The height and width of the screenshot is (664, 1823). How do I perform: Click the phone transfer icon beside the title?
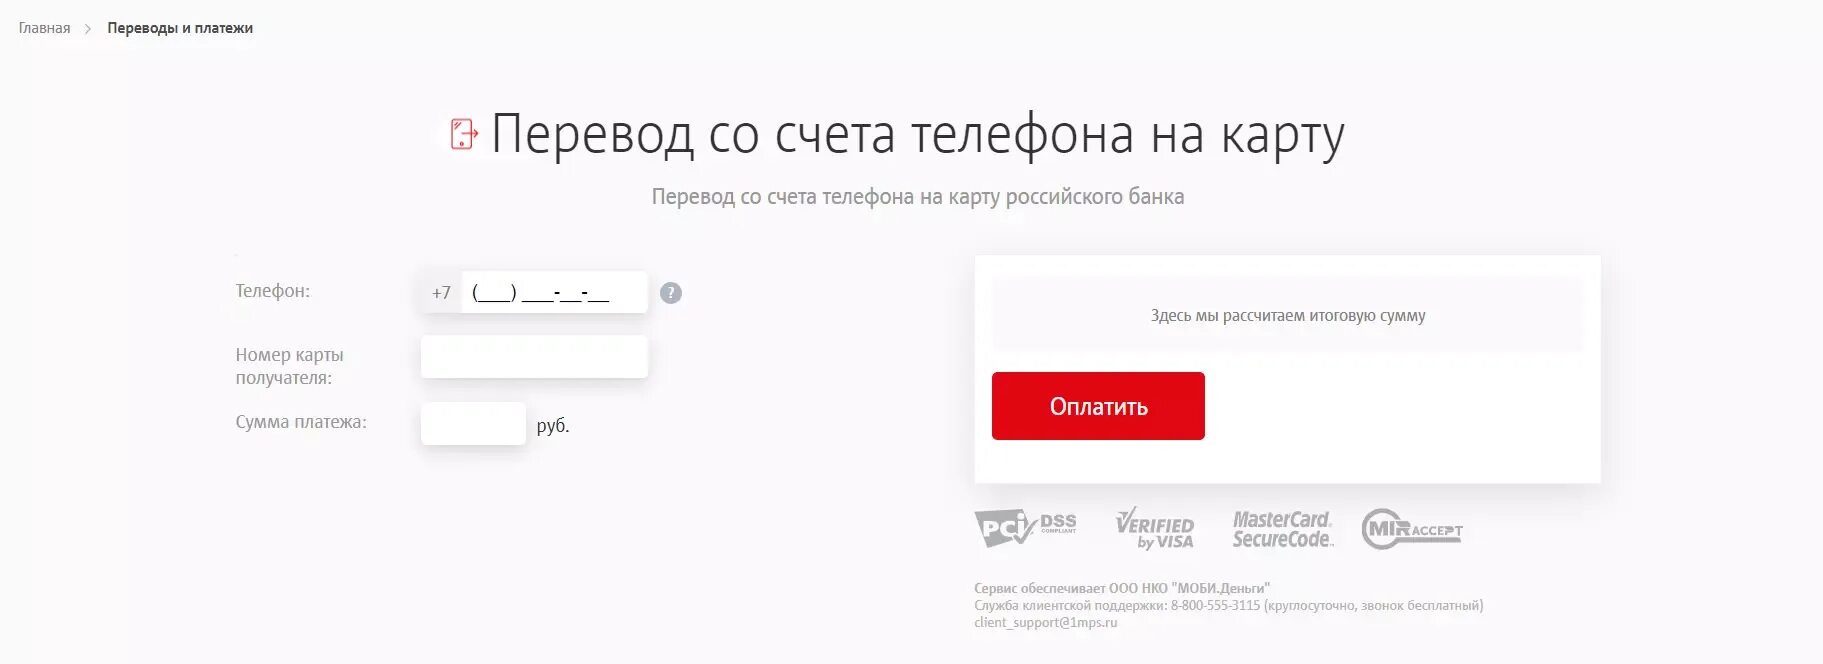(464, 134)
